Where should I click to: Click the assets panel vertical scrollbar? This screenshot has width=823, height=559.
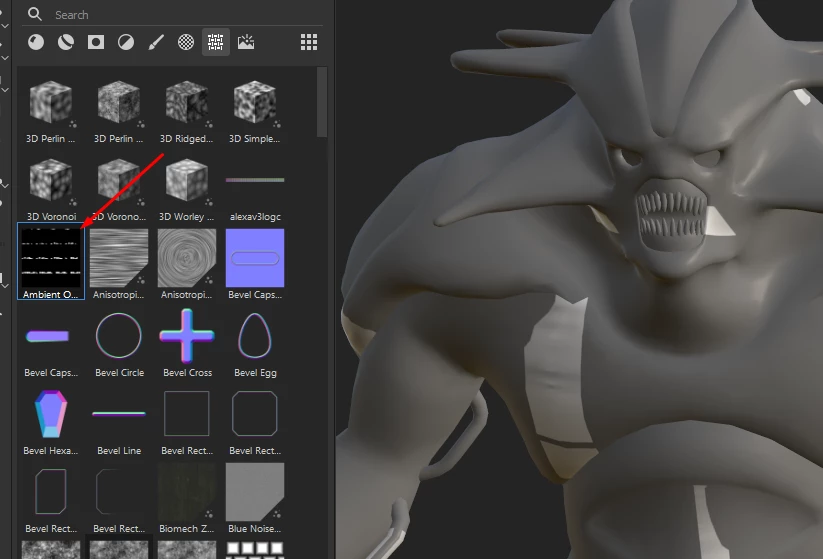click(x=322, y=102)
